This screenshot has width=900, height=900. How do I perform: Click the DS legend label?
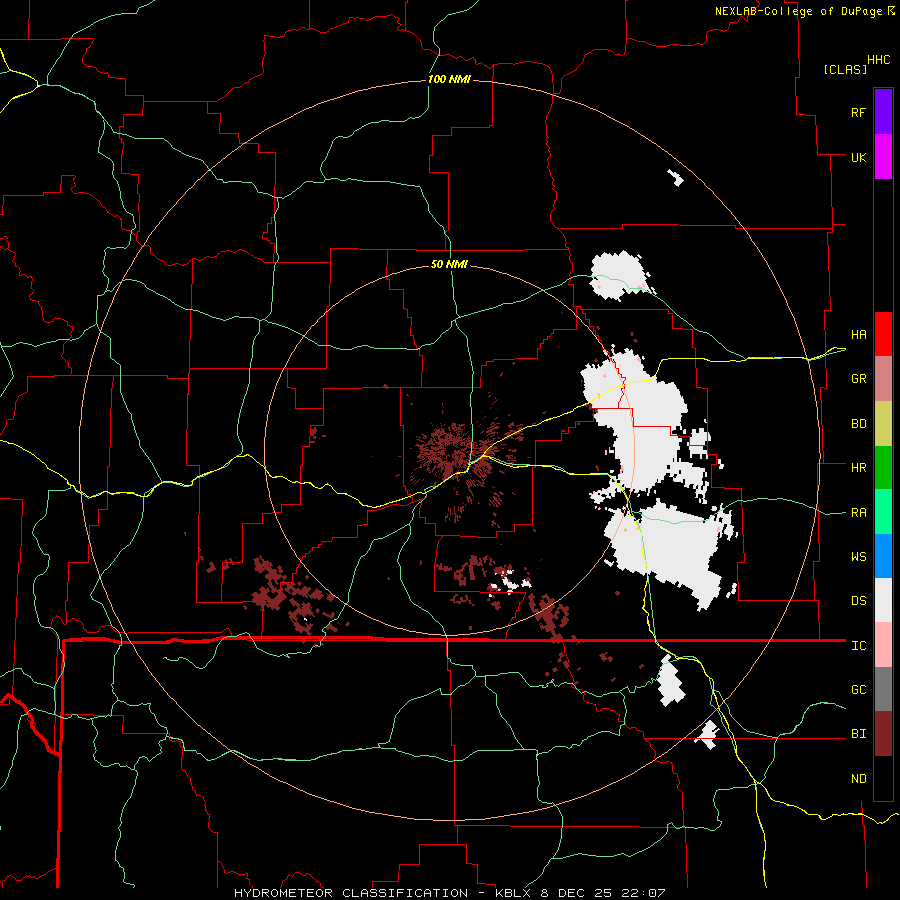858,601
